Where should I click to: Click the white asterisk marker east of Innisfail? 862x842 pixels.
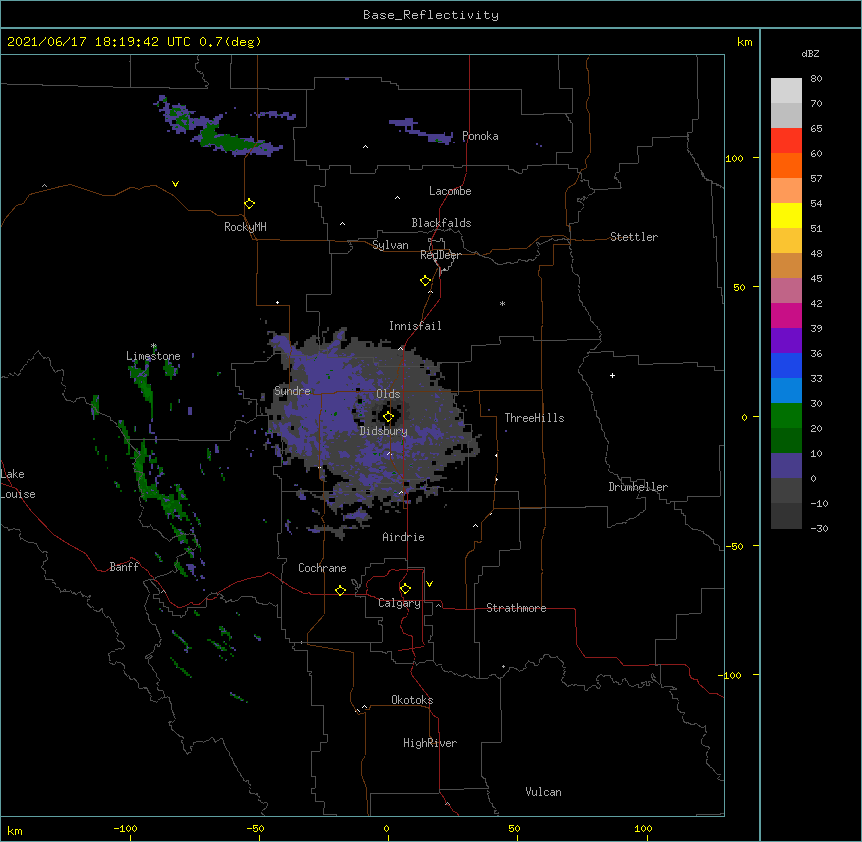[x=502, y=303]
